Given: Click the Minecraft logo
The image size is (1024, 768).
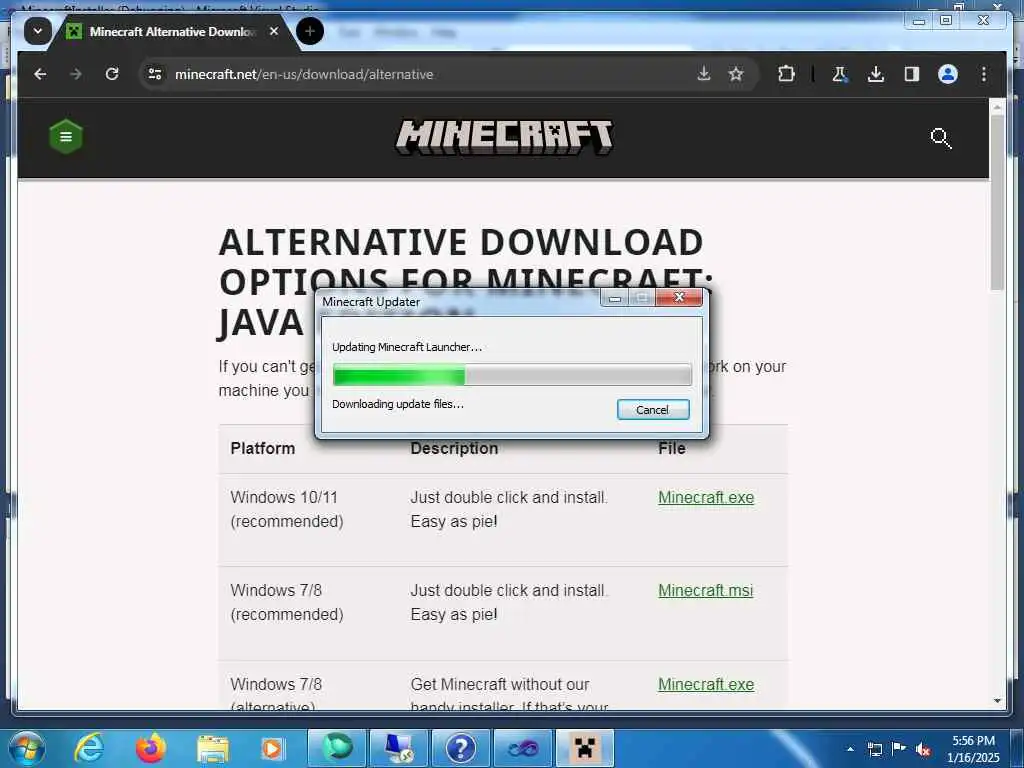Looking at the screenshot, I should pos(504,136).
